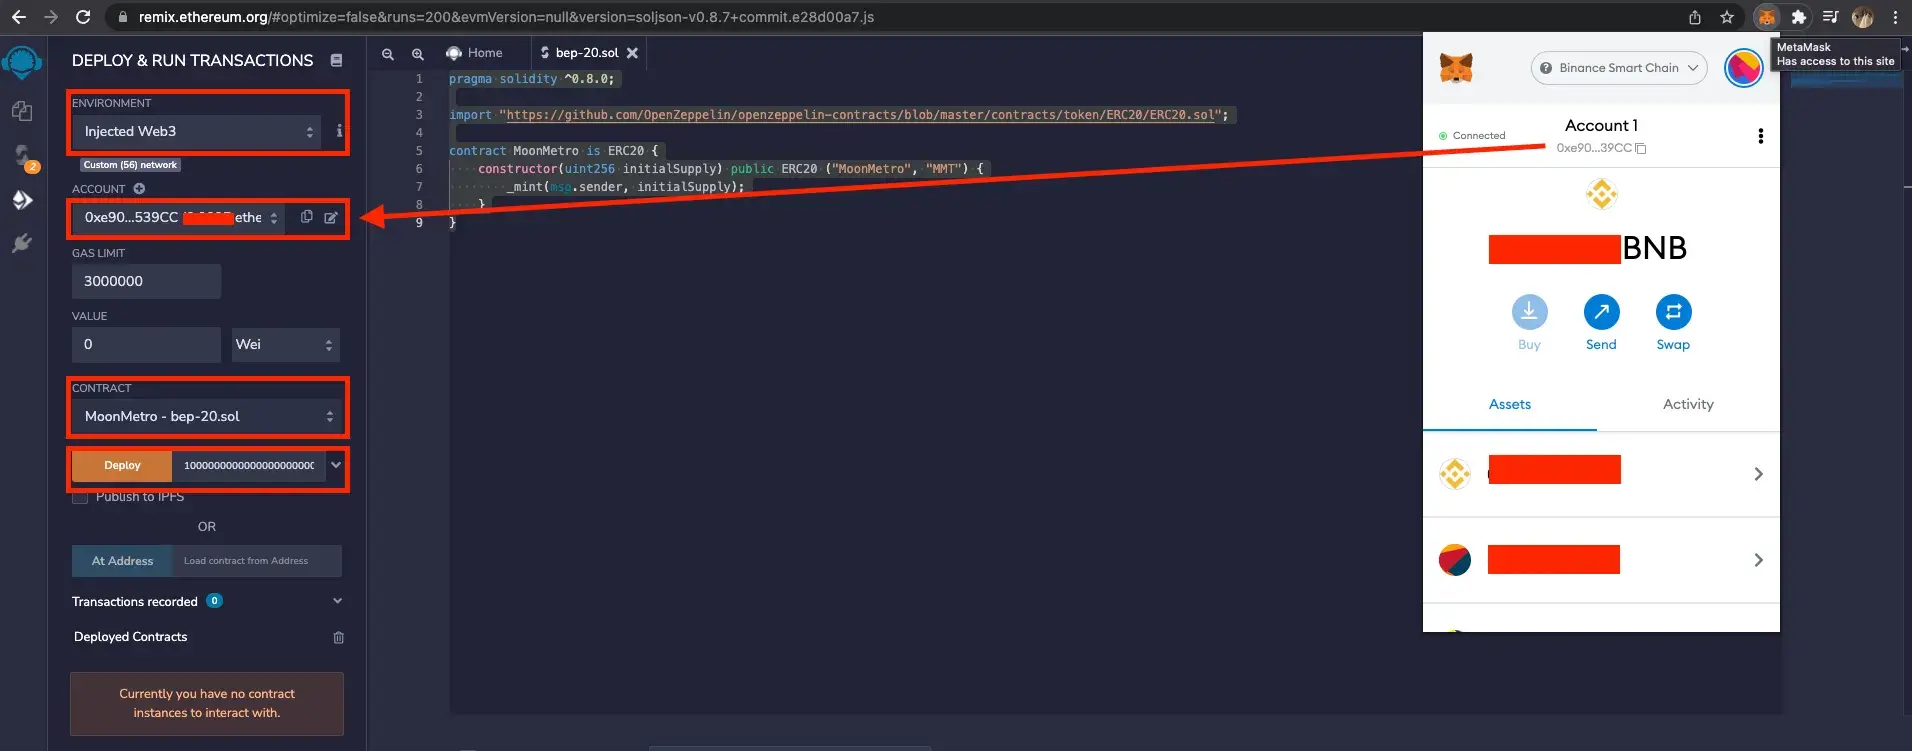Zoom out the editor font
Screen dimensions: 1912x751
tap(388, 54)
